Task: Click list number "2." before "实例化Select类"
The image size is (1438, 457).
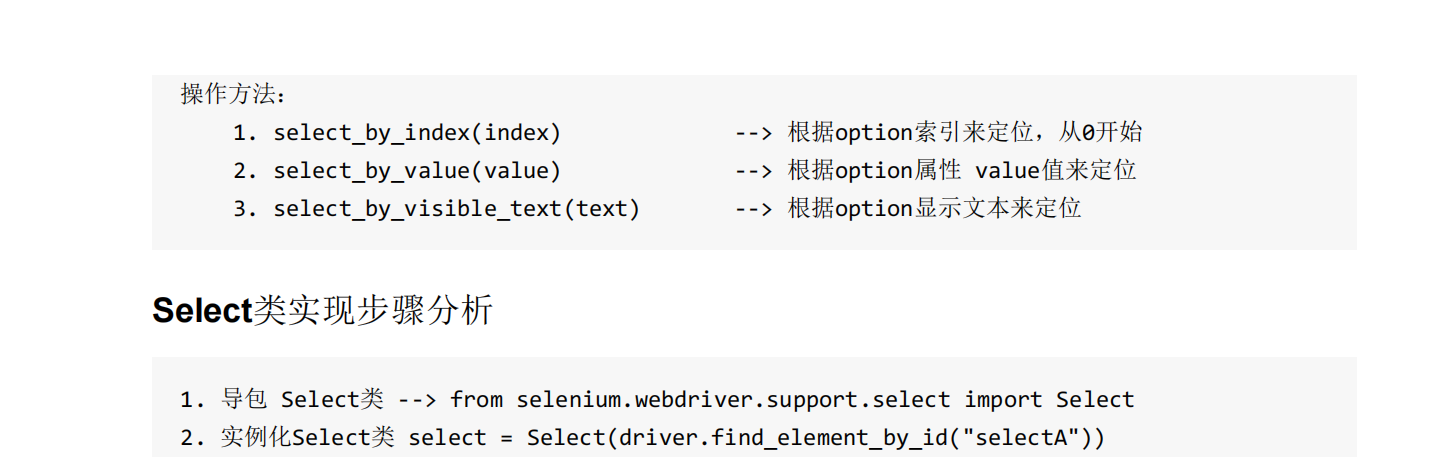Action: click(192, 438)
